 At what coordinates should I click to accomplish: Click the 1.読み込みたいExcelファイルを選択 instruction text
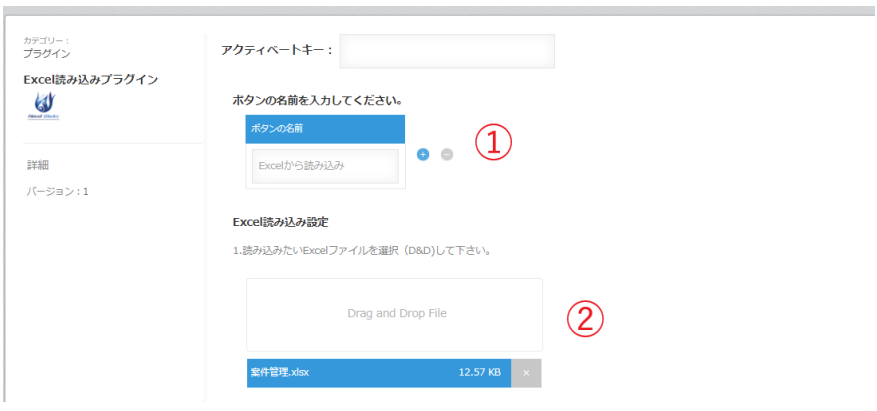pos(362,251)
